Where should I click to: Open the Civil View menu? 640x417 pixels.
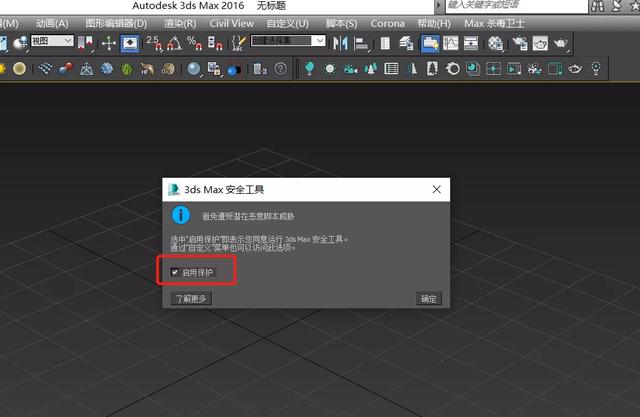[231, 24]
